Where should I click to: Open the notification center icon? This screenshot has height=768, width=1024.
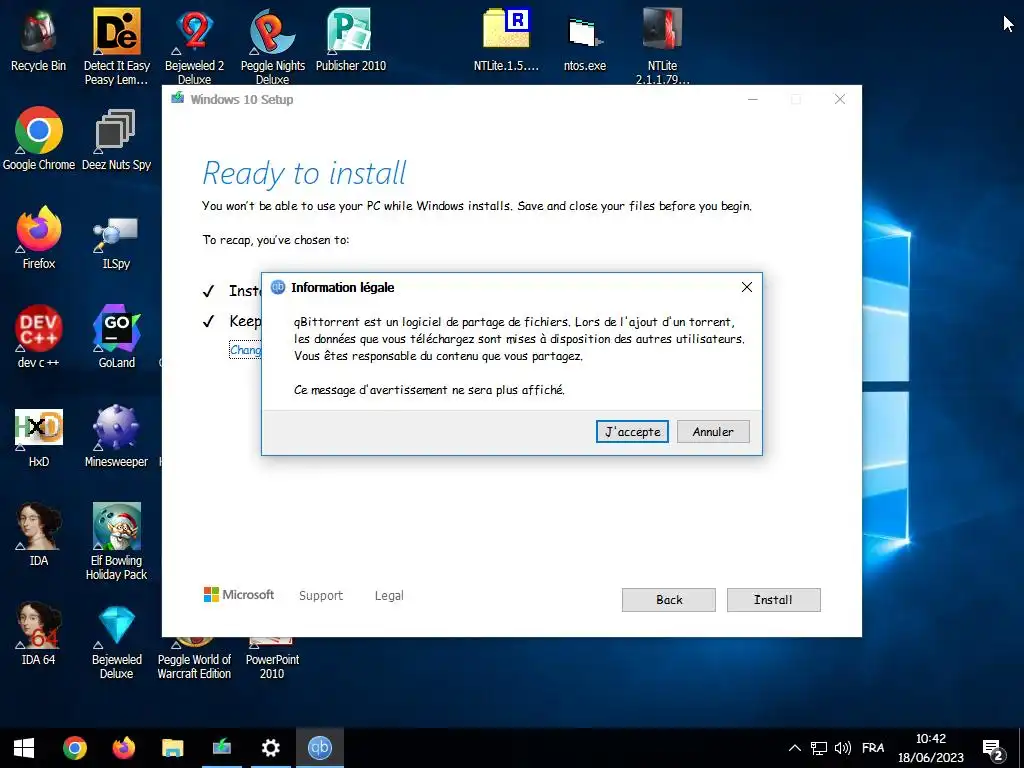pos(993,748)
